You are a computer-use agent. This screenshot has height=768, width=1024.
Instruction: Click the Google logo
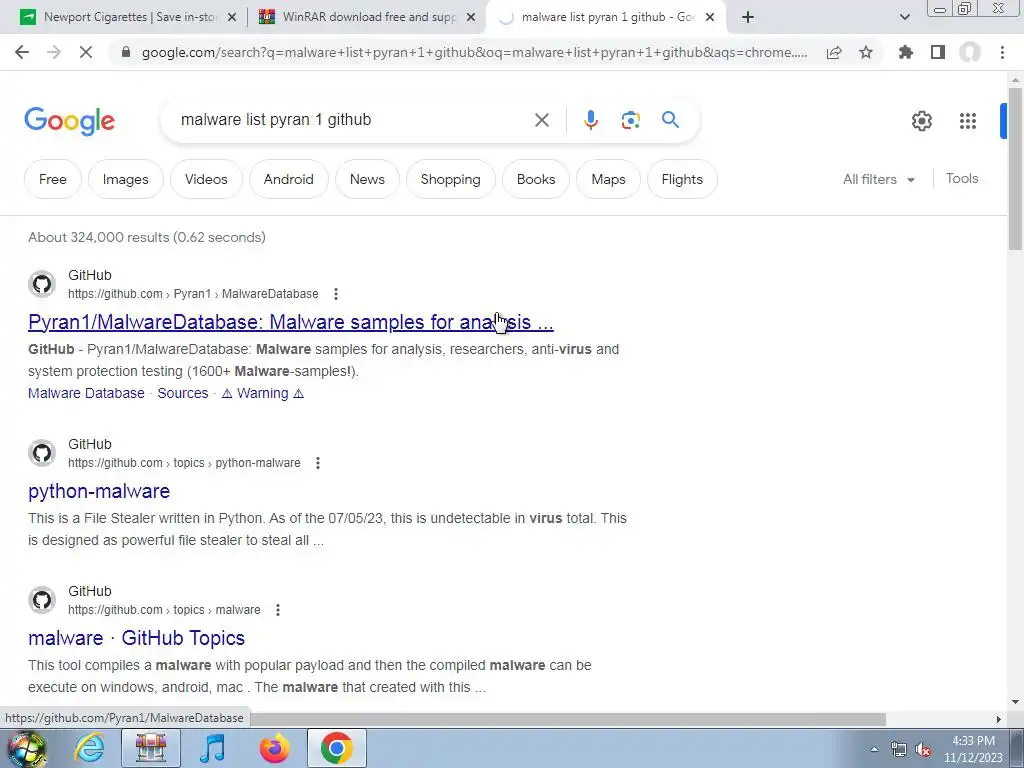coord(69,121)
